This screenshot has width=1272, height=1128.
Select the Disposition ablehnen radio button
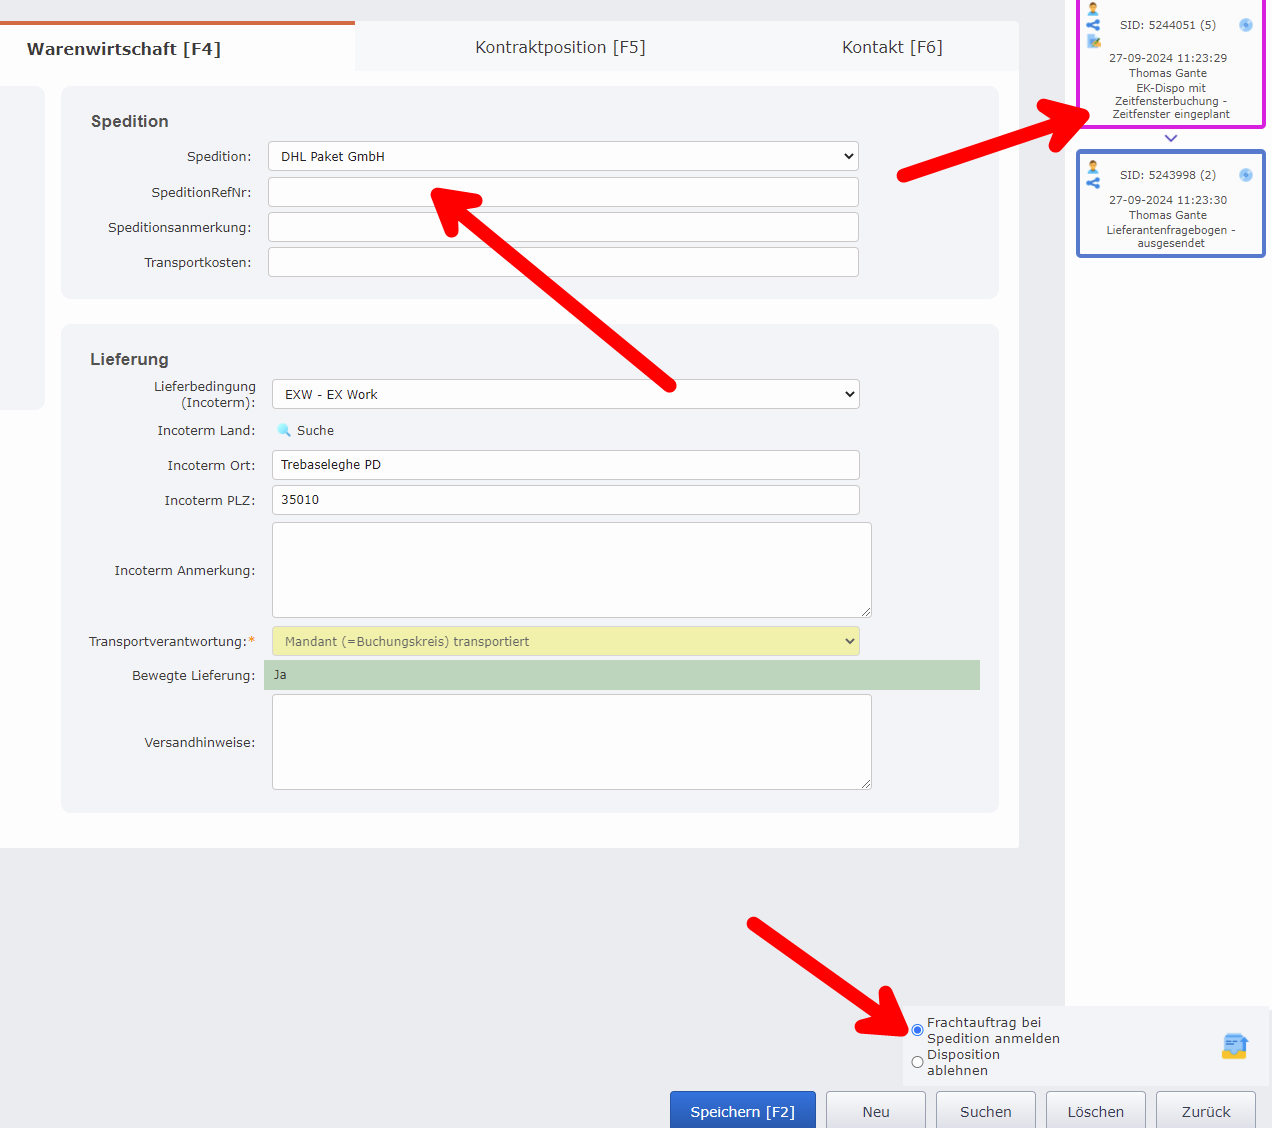pyautogui.click(x=917, y=1062)
